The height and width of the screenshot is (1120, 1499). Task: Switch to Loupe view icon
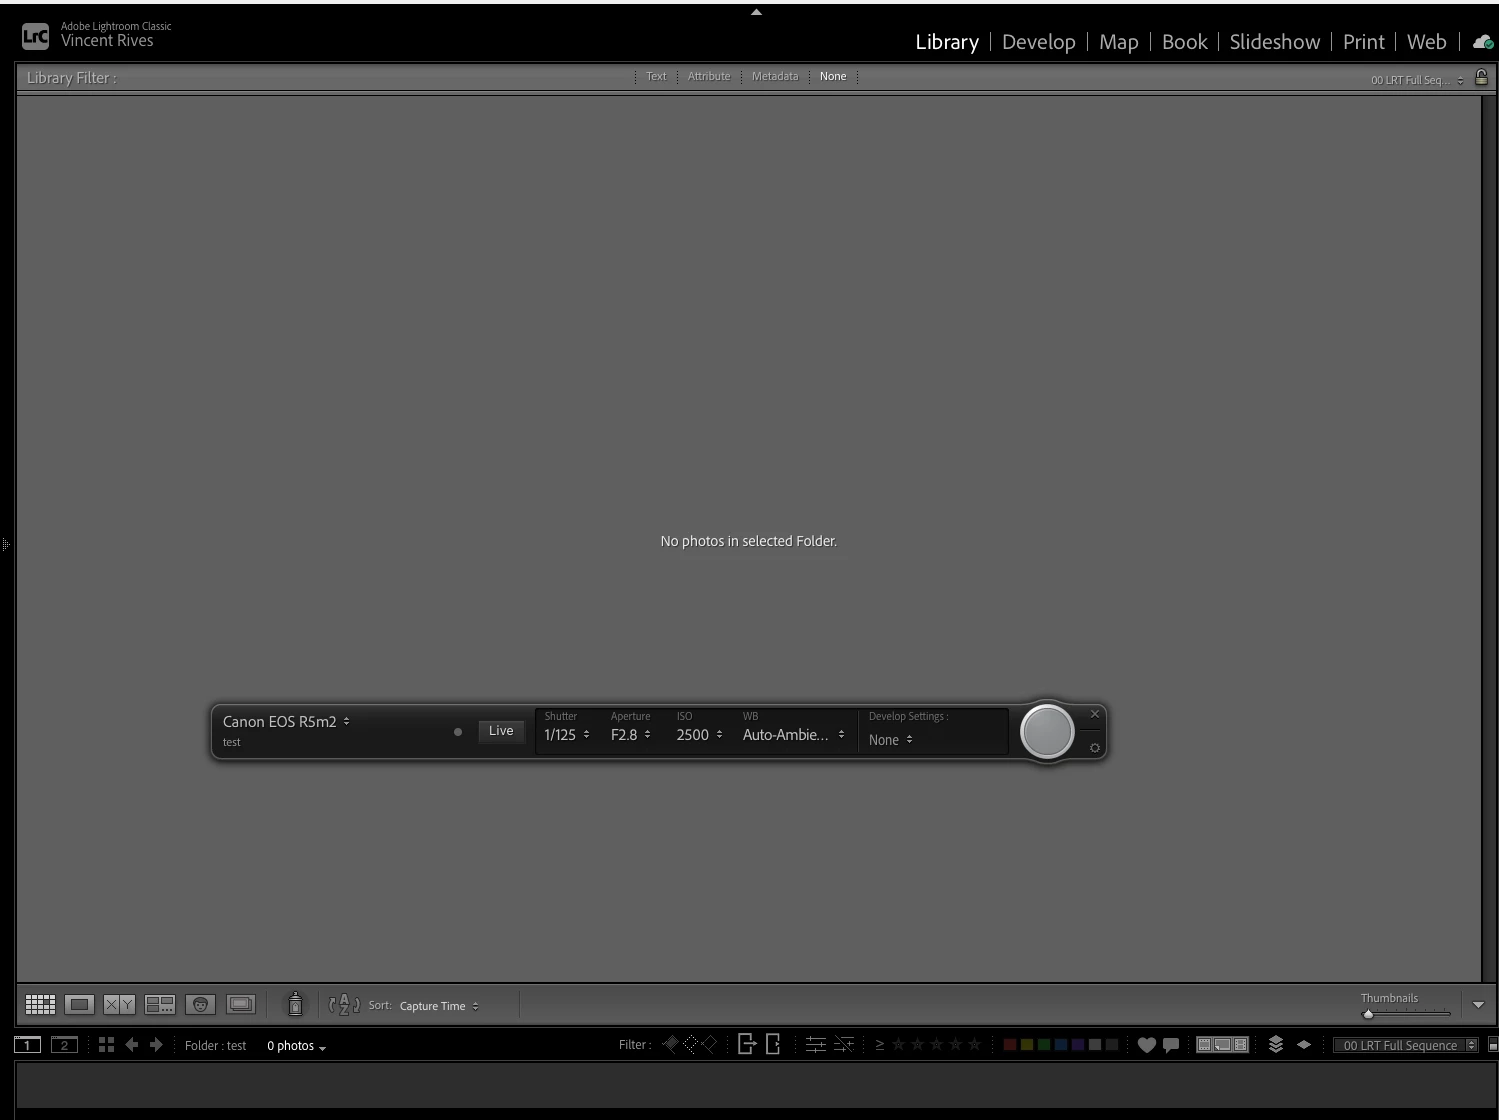pyautogui.click(x=79, y=1005)
